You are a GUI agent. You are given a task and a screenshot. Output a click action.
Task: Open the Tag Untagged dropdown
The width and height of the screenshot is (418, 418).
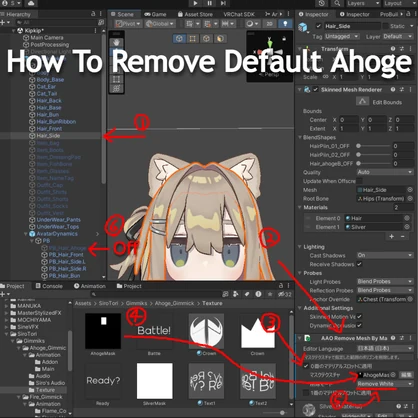pyautogui.click(x=342, y=36)
